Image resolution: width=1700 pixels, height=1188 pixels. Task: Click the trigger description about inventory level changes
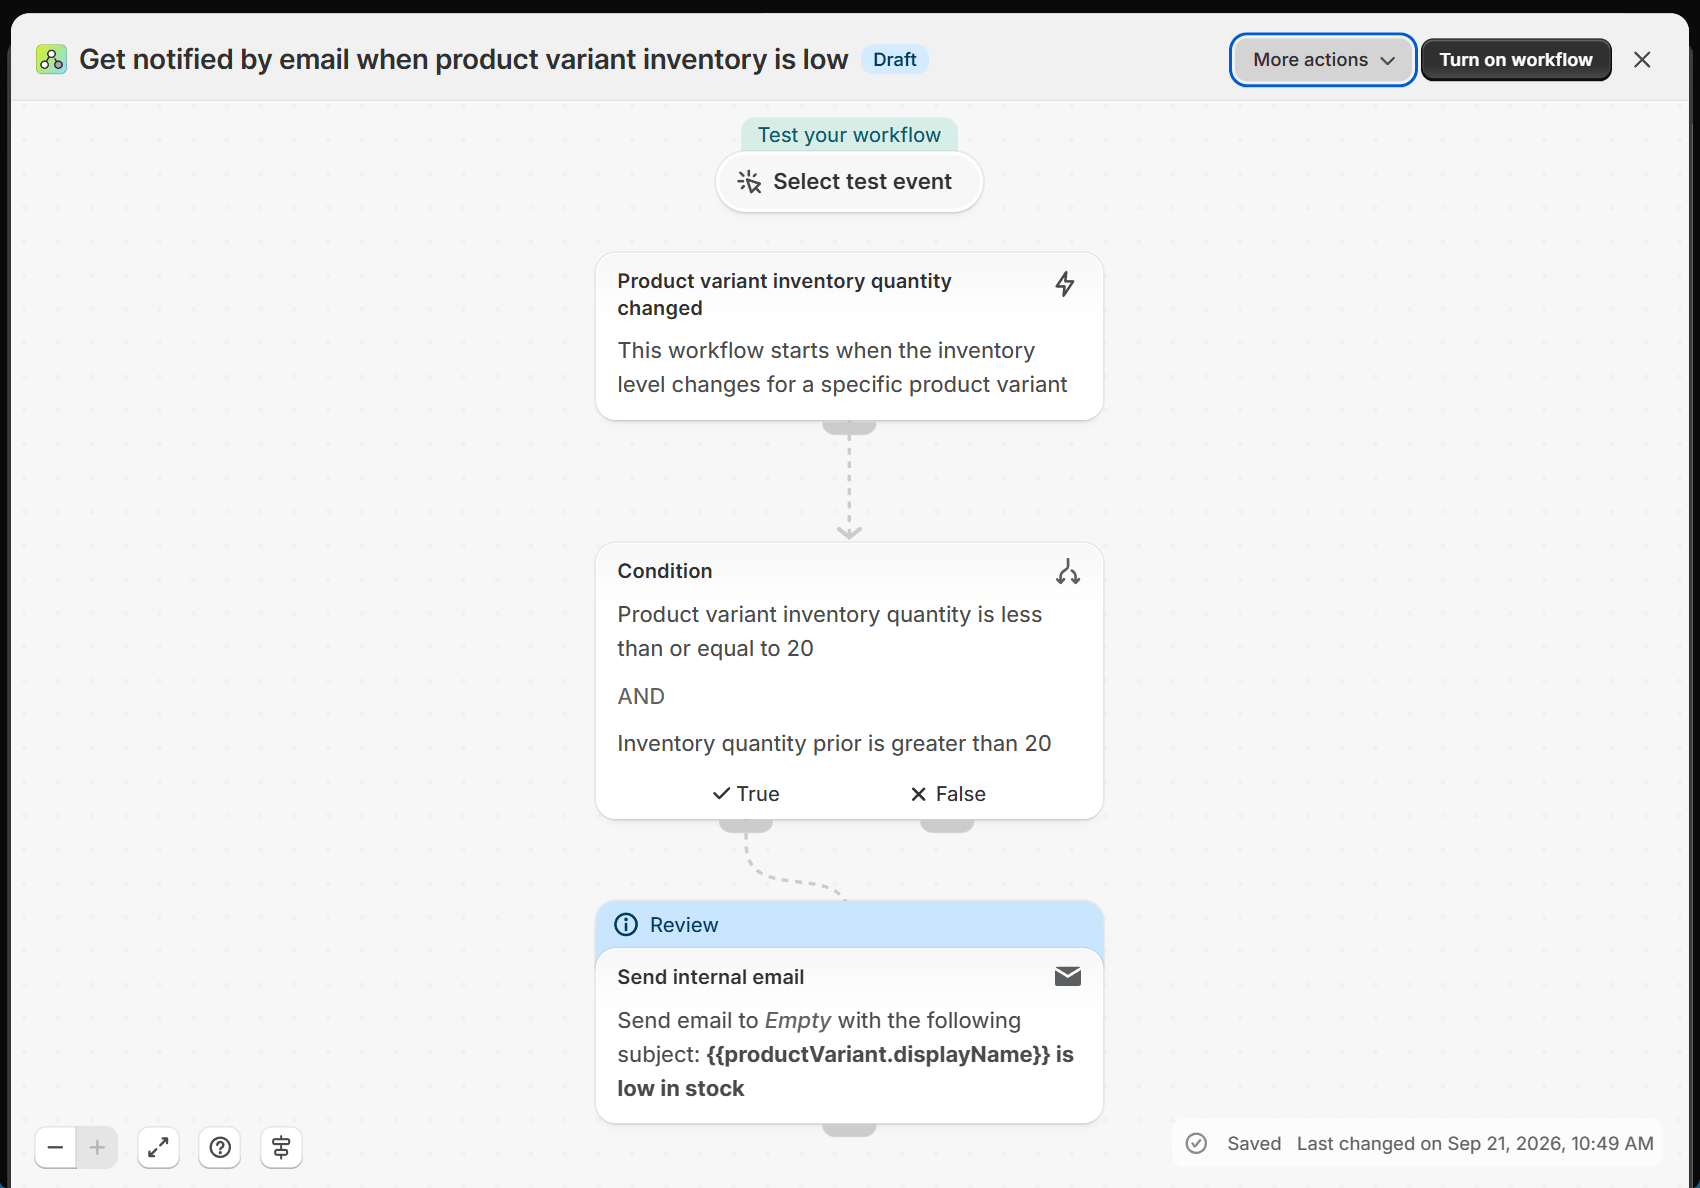point(842,368)
